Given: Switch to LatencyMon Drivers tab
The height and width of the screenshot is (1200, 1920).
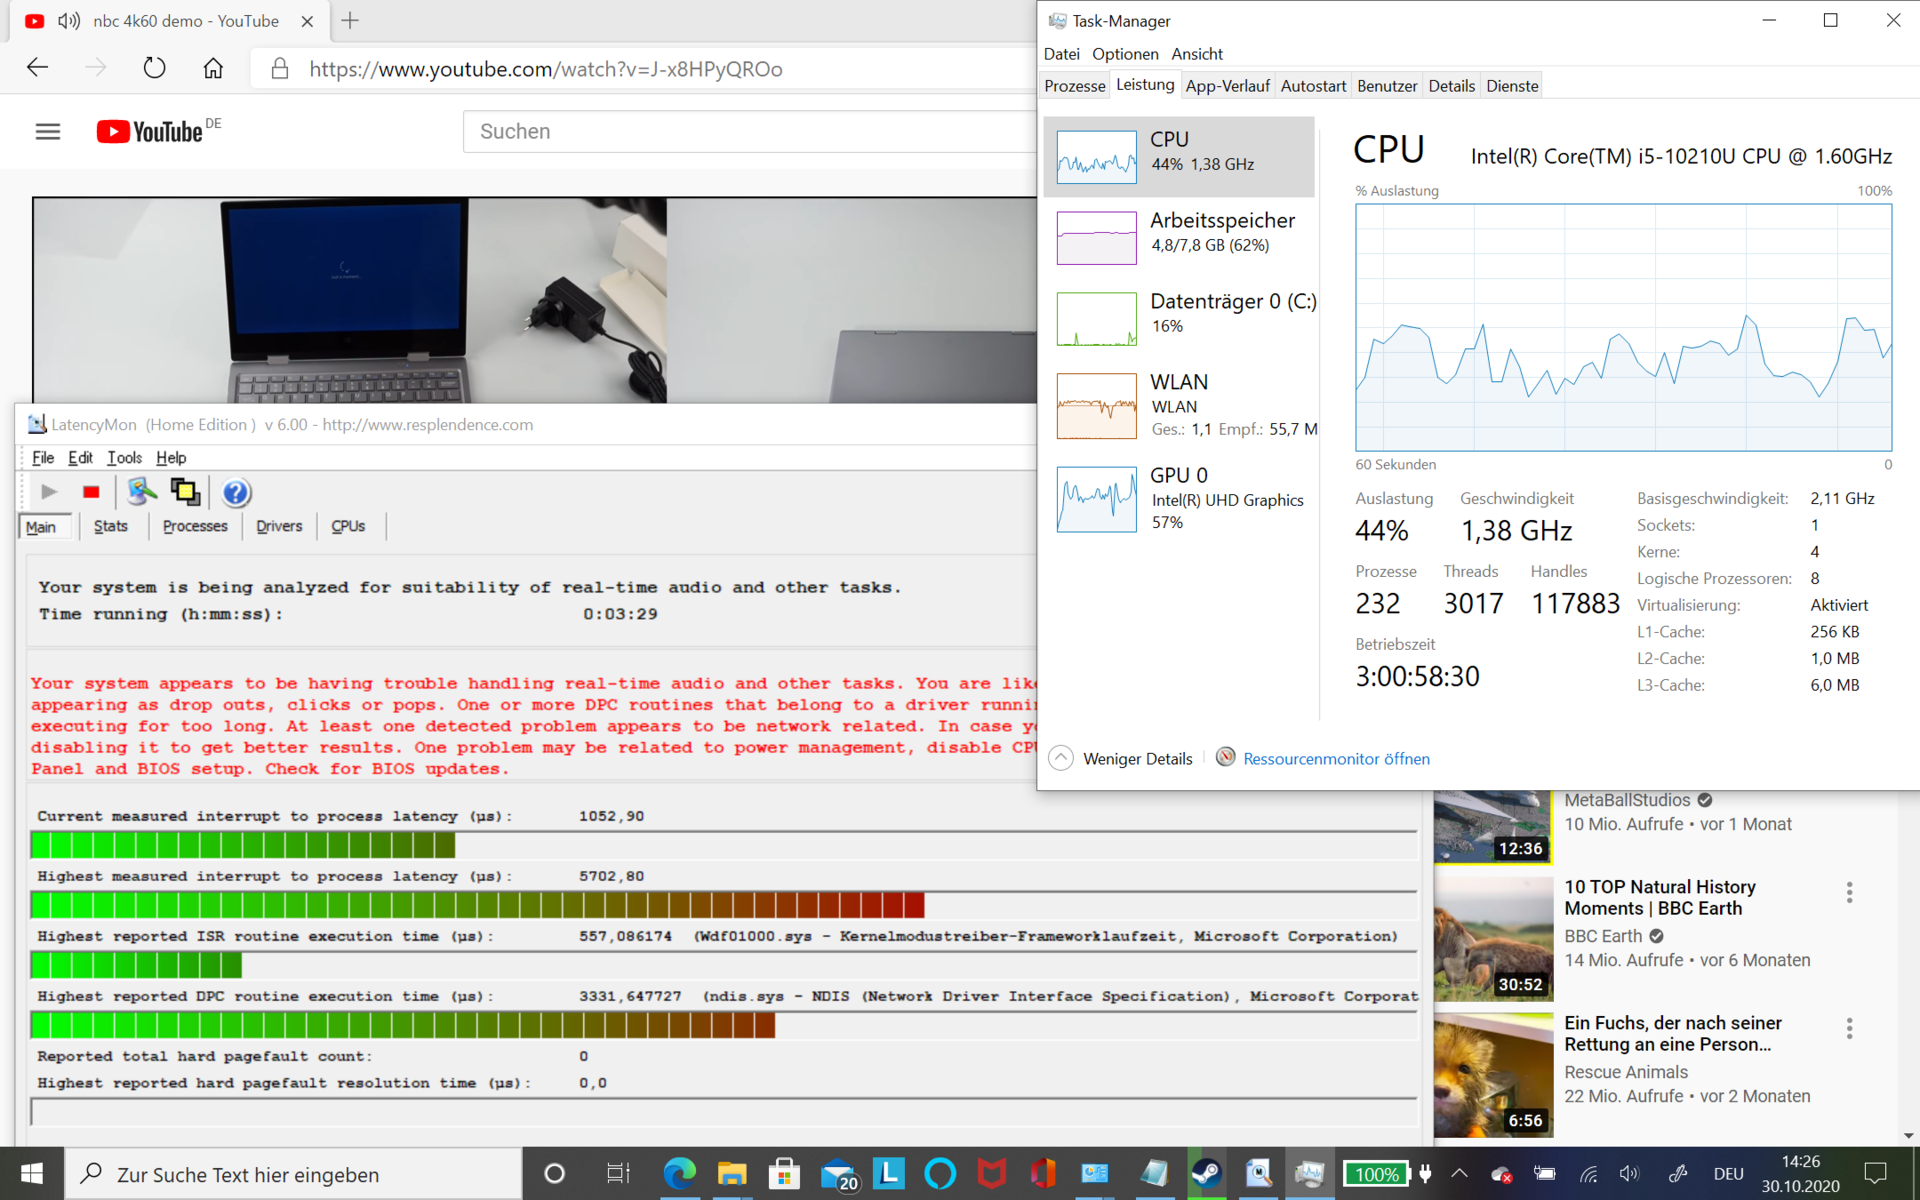Looking at the screenshot, I should click(278, 526).
